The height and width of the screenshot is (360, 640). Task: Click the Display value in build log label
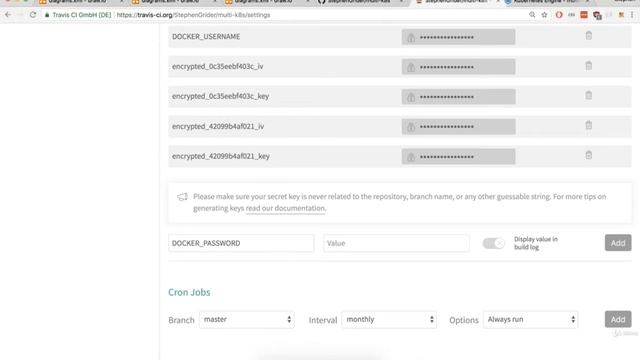pos(536,243)
